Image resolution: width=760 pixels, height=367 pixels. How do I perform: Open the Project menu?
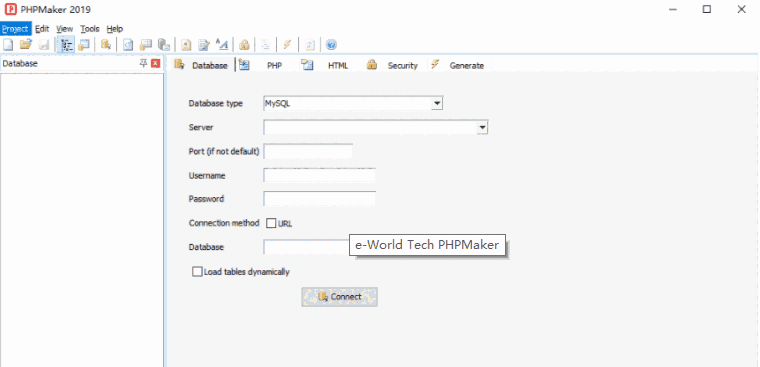tap(16, 29)
